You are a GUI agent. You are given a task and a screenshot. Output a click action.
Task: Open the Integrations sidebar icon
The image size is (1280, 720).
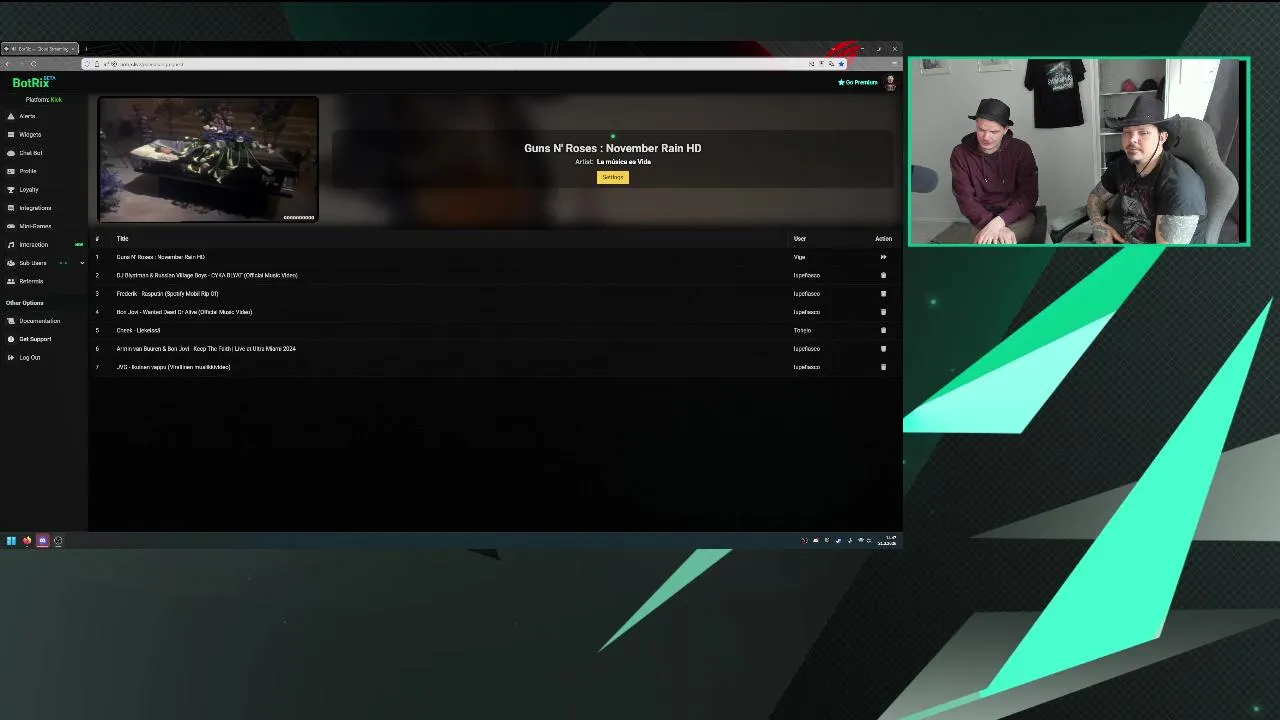click(11, 208)
